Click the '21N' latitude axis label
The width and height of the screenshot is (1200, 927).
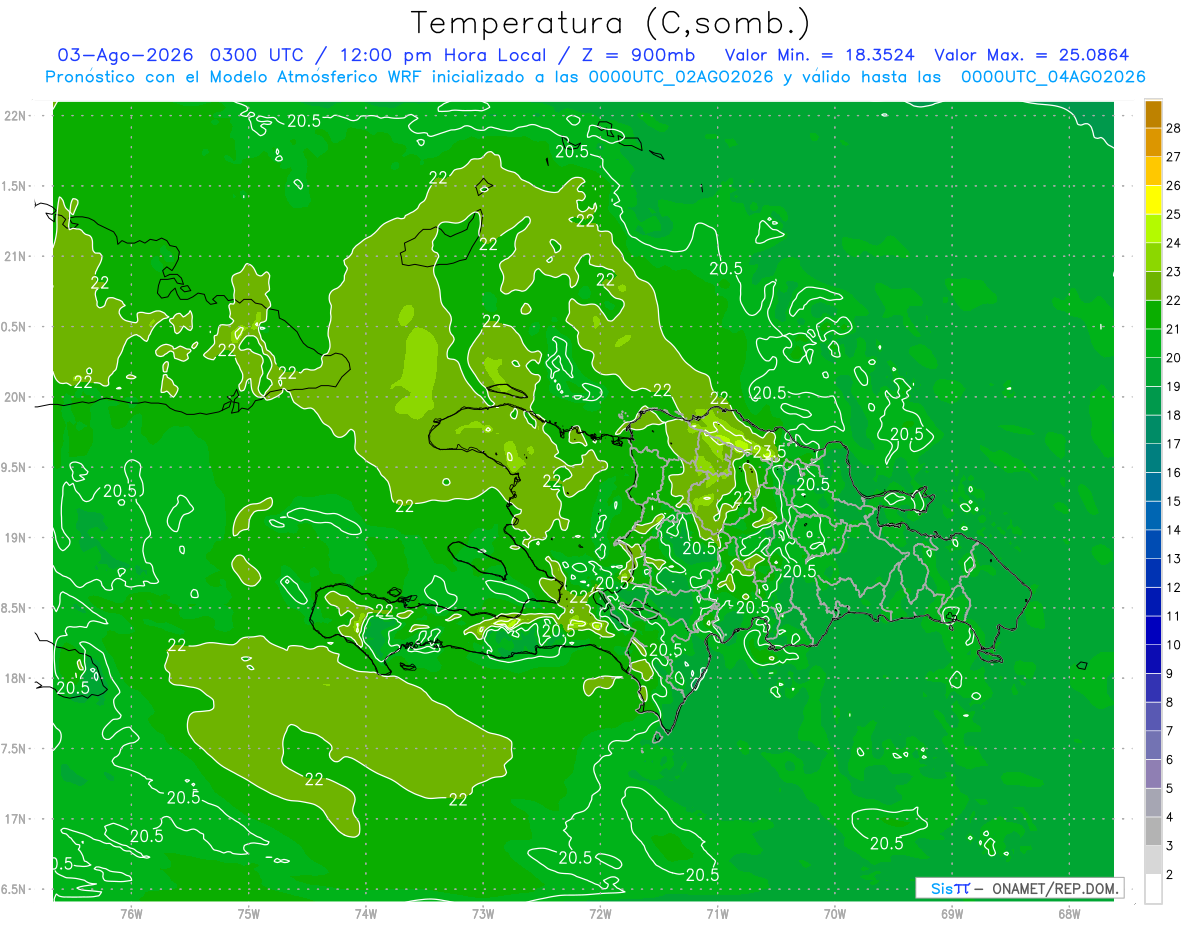[17, 256]
